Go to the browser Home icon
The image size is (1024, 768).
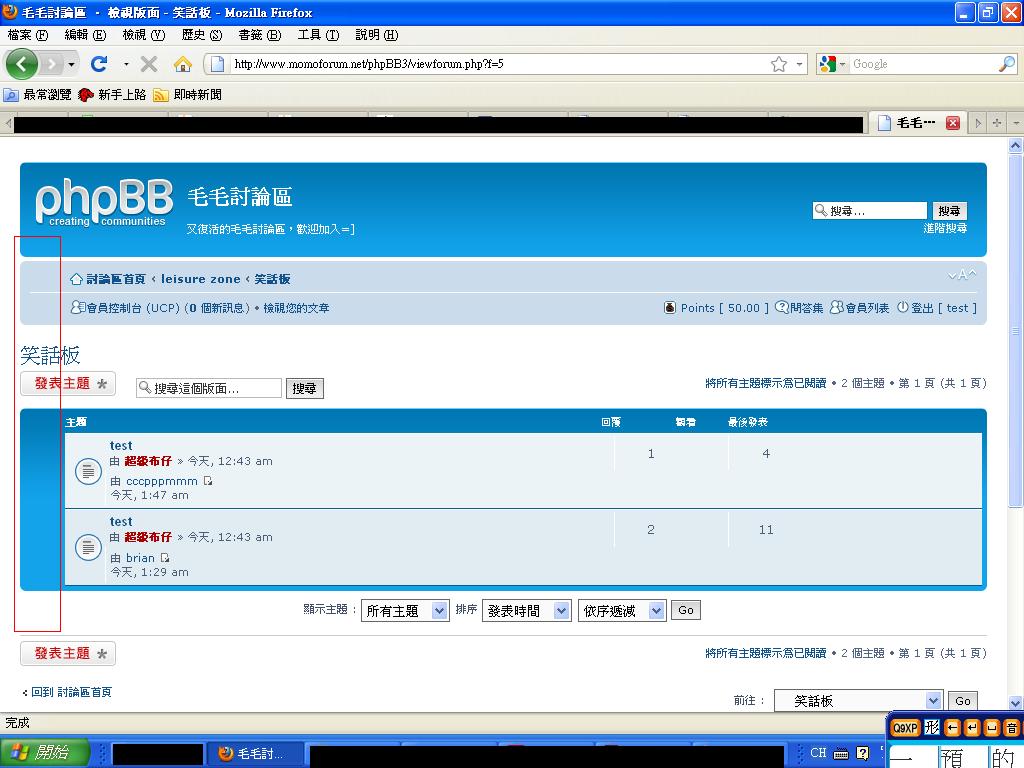click(x=183, y=64)
